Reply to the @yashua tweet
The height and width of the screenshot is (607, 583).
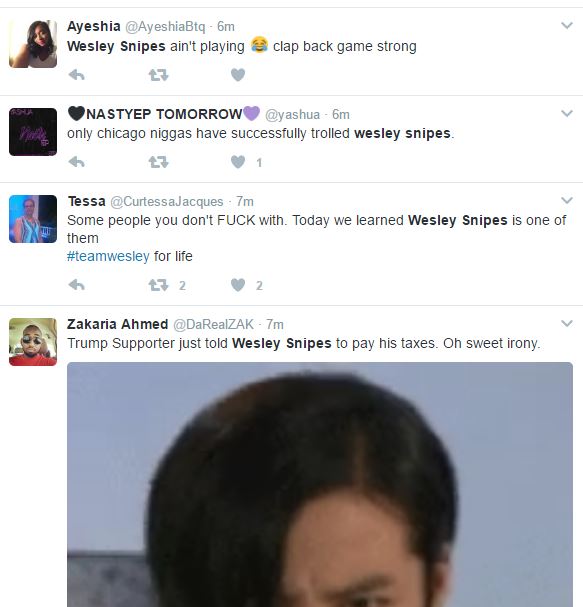coord(76,162)
